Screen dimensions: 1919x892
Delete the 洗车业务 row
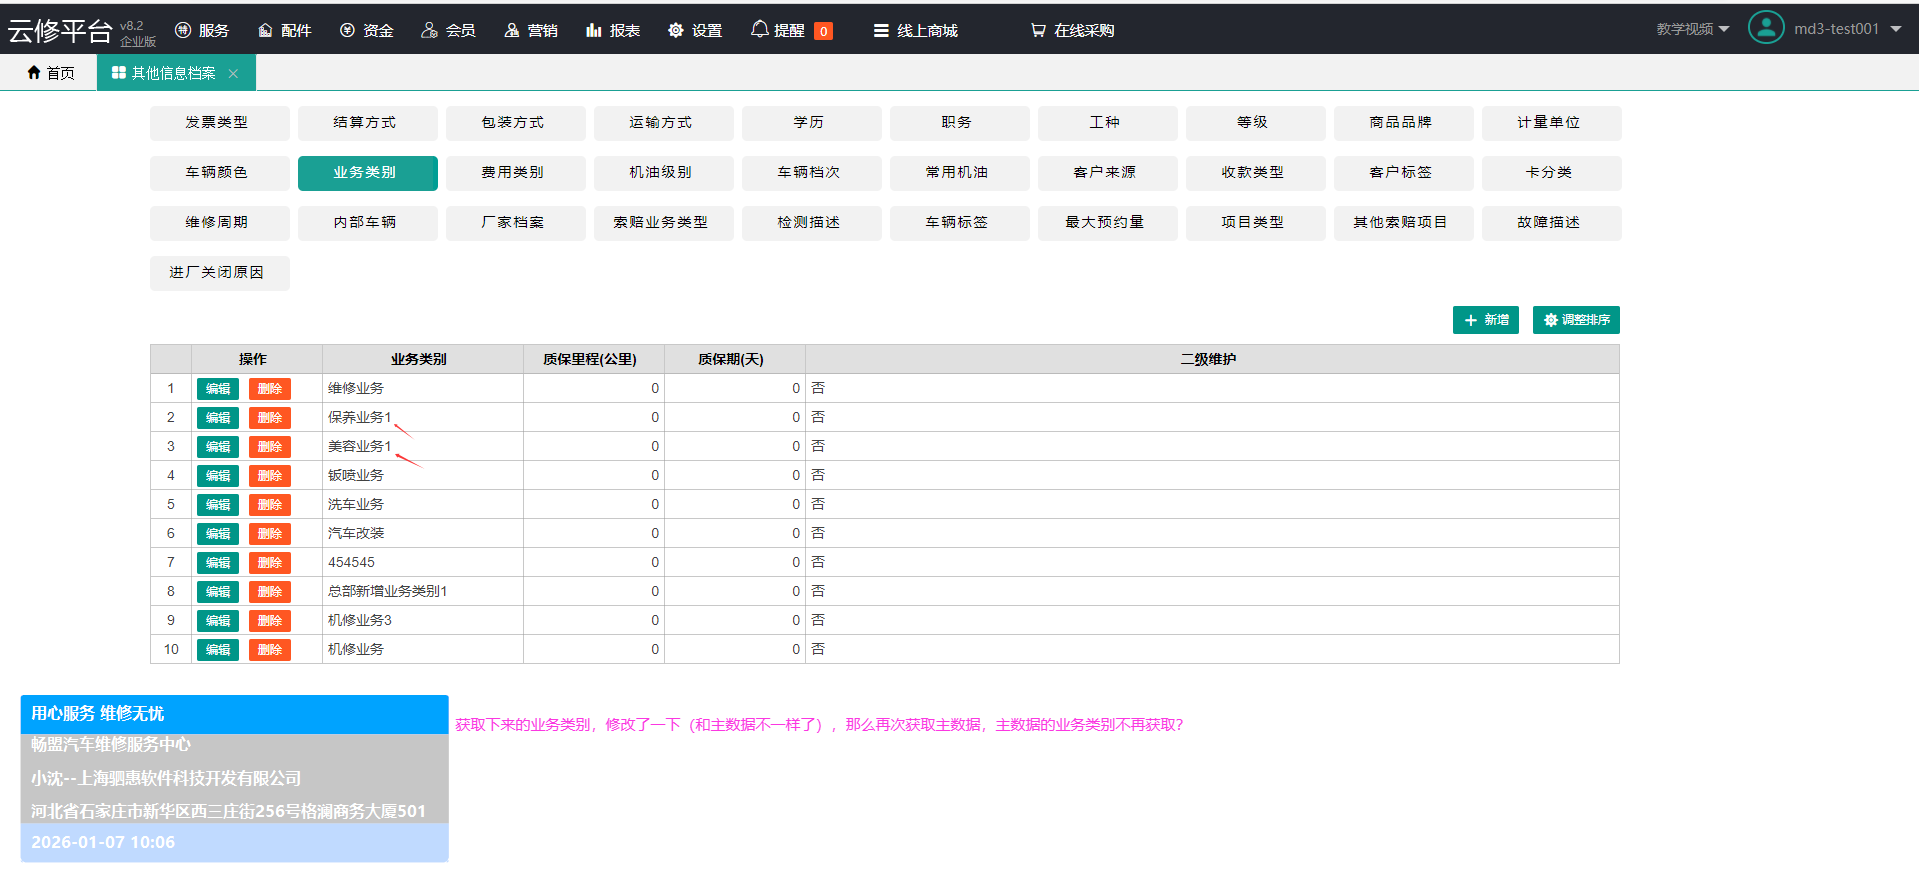click(x=269, y=505)
